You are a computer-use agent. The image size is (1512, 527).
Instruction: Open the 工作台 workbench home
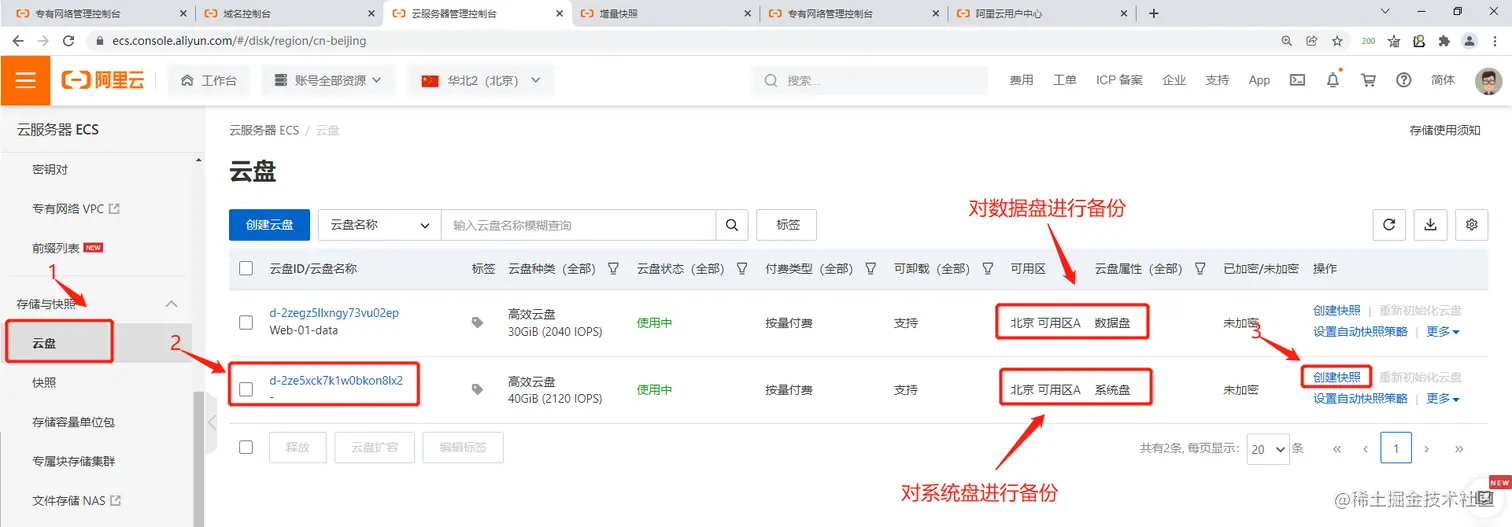(209, 80)
